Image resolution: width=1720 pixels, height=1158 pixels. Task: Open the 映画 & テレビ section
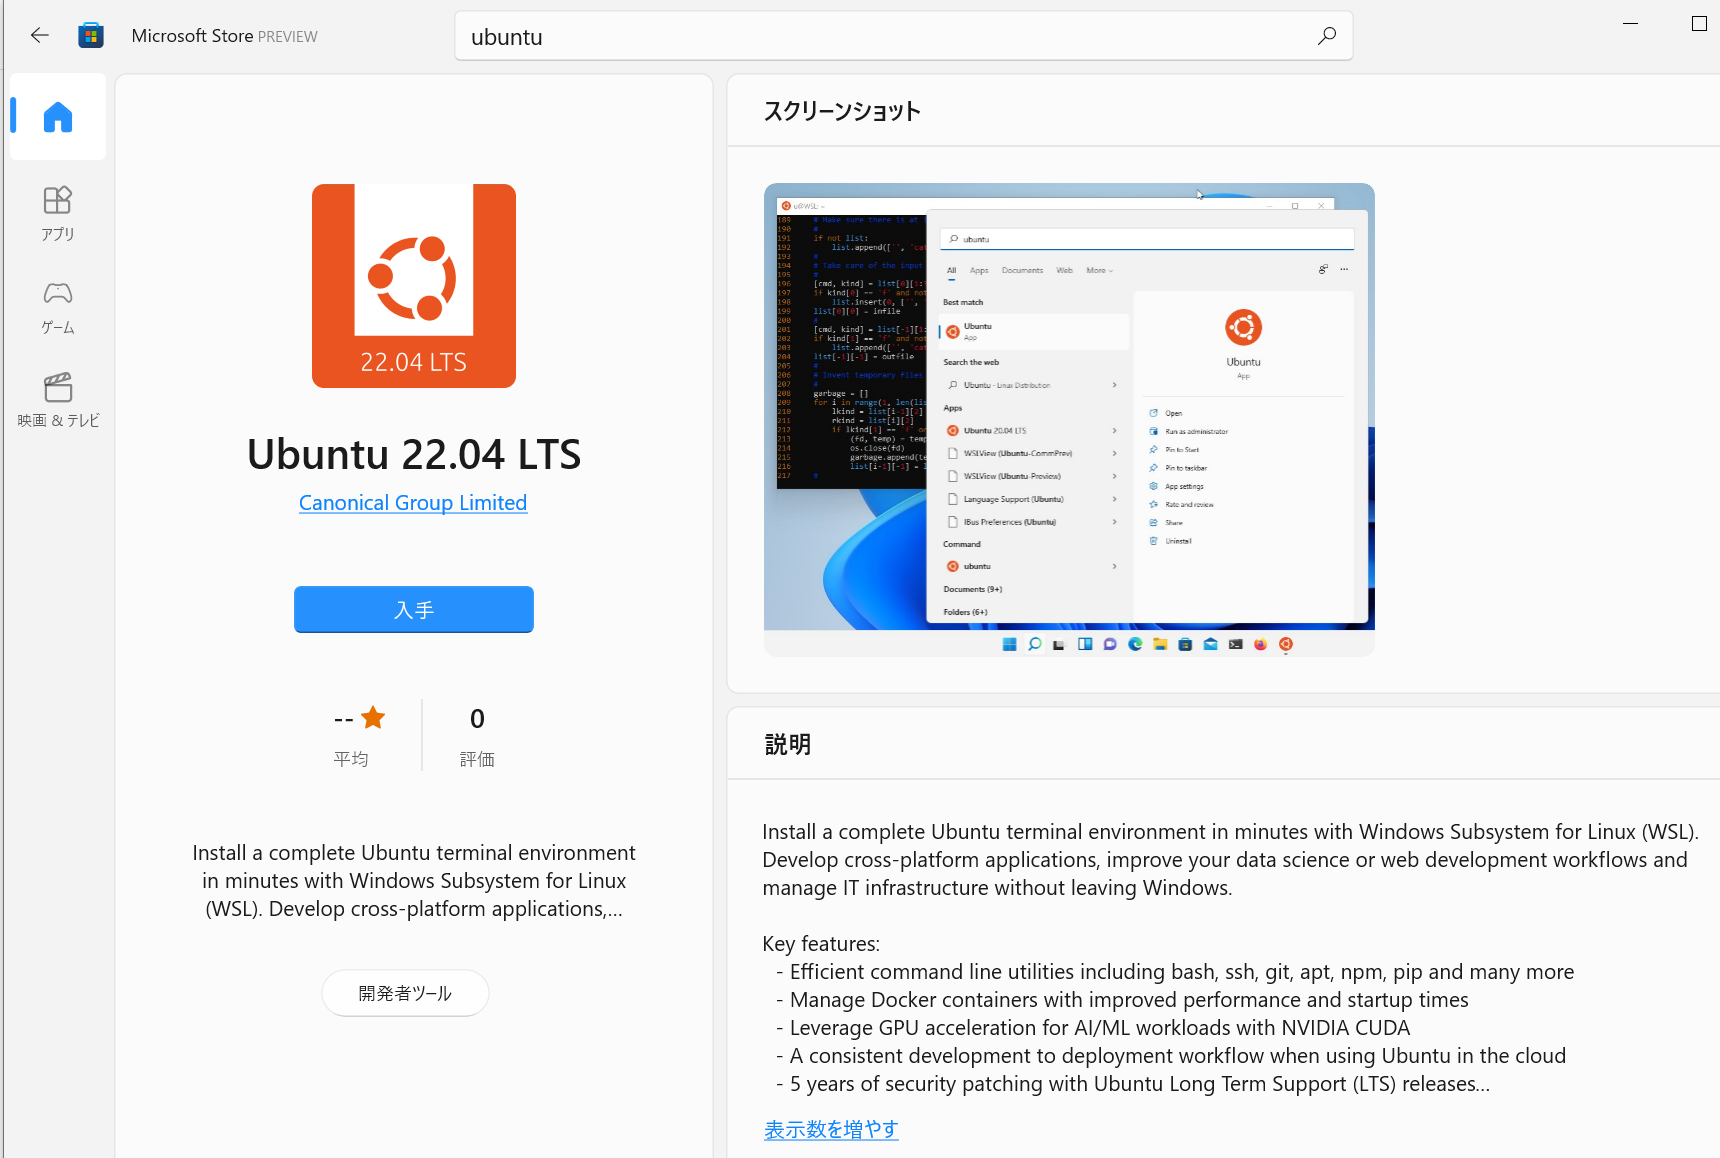(58, 400)
